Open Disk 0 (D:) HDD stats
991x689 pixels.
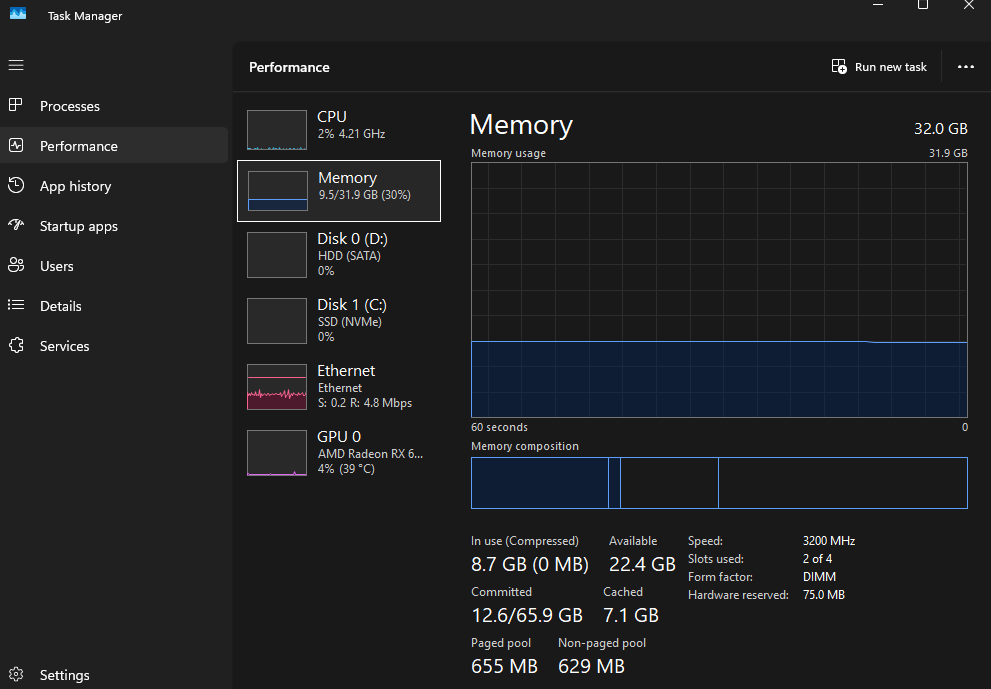point(338,254)
